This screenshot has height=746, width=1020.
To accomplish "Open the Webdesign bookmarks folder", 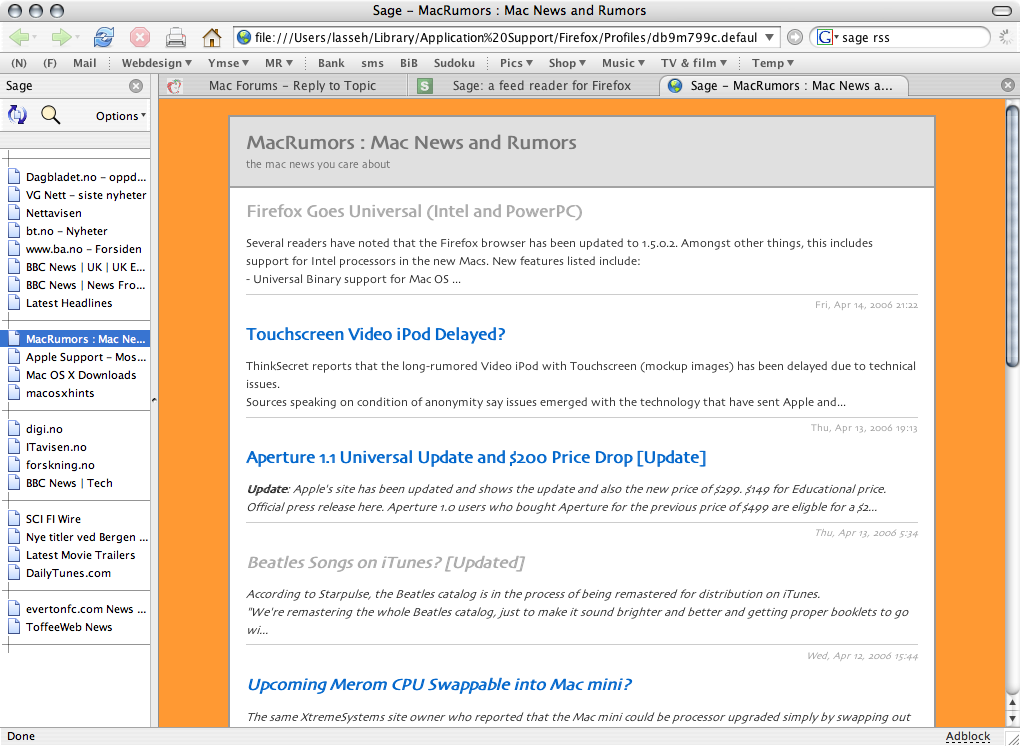I will coord(157,63).
